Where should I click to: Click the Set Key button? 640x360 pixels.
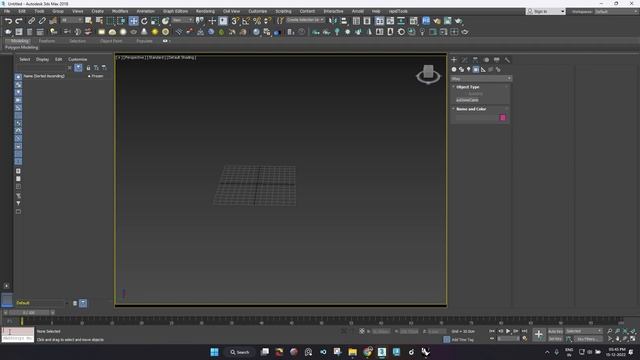click(x=555, y=339)
